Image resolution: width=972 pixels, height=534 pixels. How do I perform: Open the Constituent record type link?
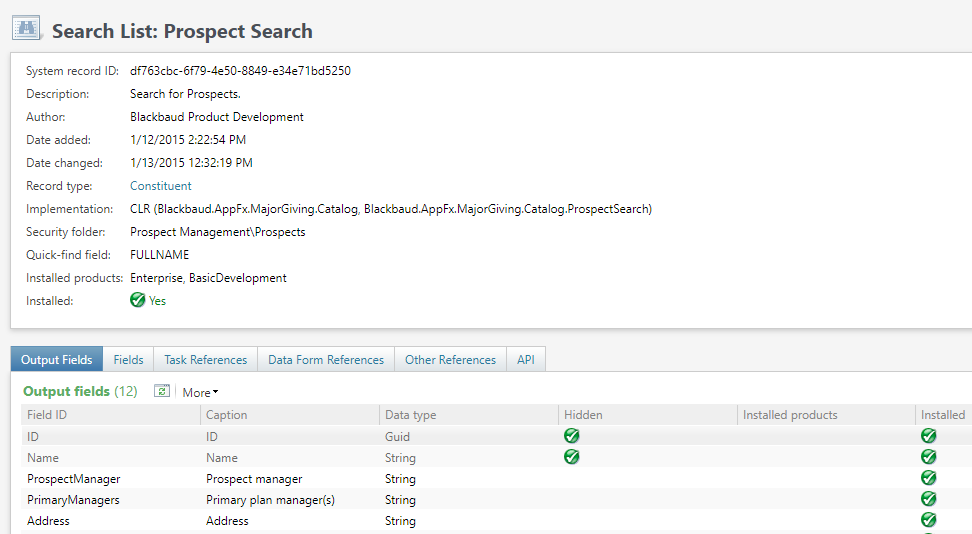(x=161, y=186)
